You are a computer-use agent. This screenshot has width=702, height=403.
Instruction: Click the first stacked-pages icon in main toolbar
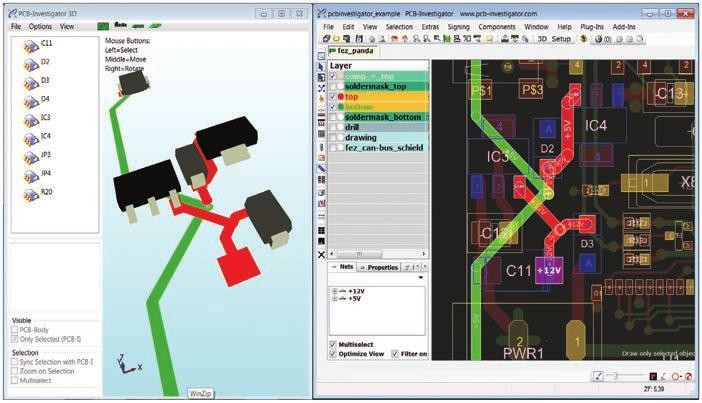point(327,39)
